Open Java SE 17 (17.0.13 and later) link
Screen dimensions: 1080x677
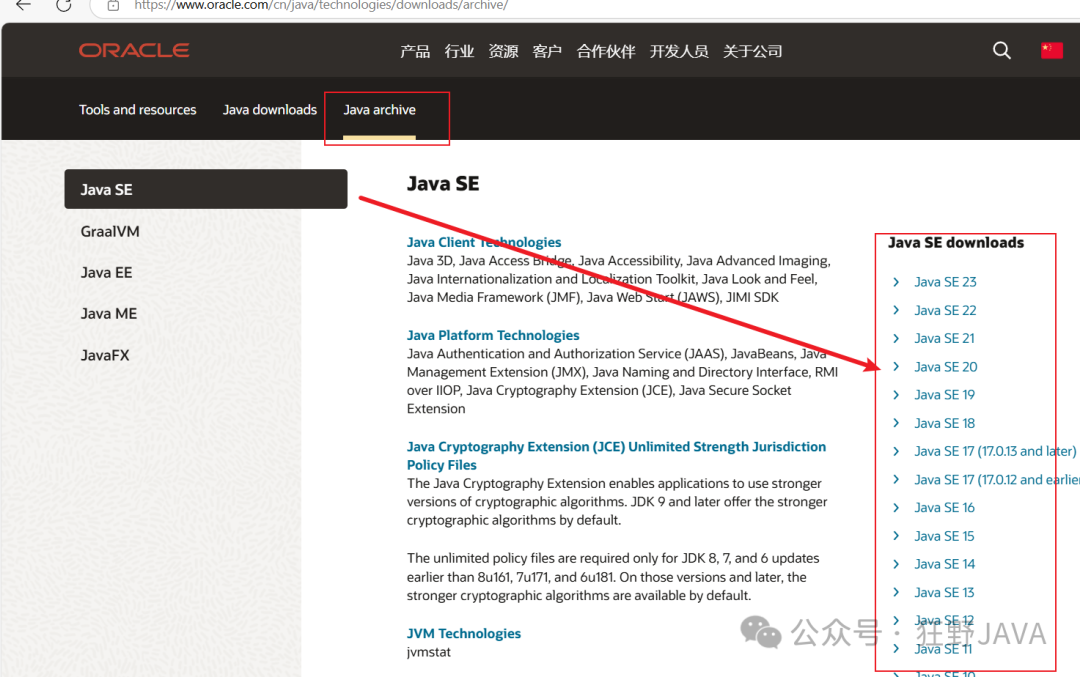(995, 451)
